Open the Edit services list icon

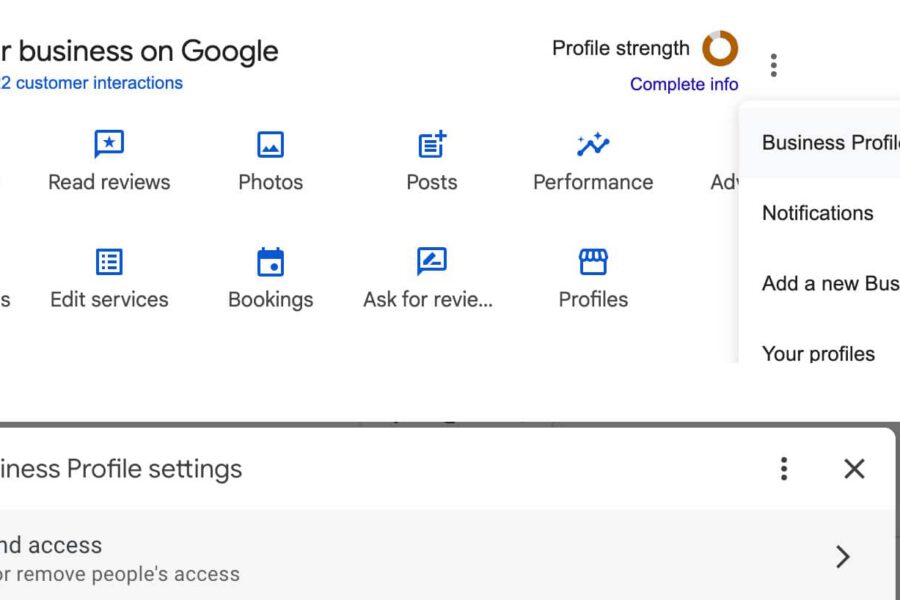click(x=109, y=262)
